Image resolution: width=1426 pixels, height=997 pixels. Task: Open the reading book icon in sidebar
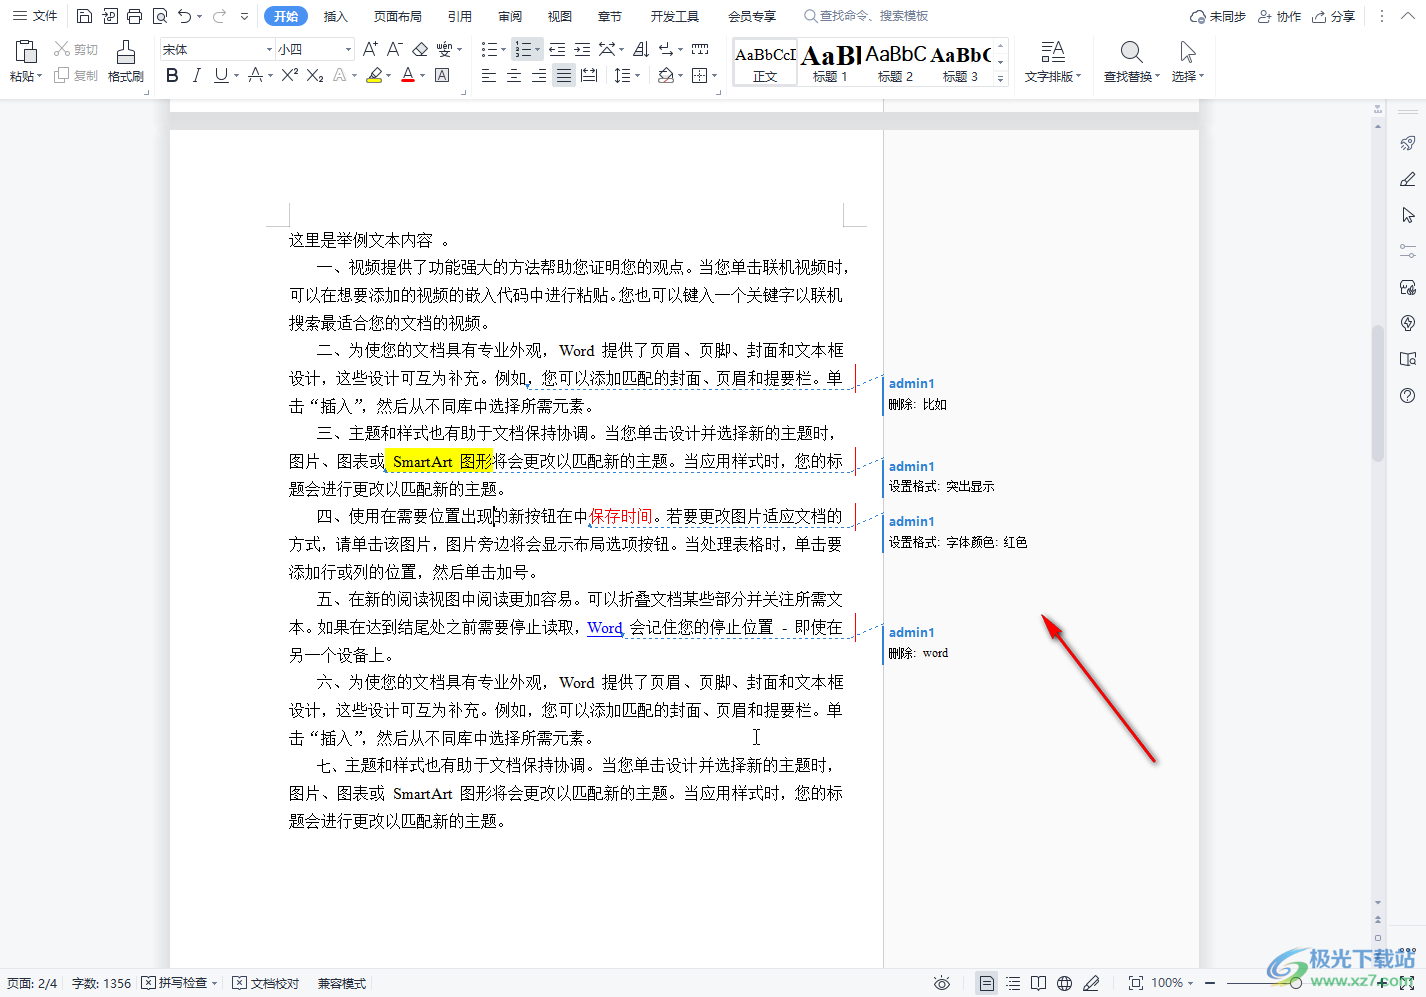coord(1408,359)
